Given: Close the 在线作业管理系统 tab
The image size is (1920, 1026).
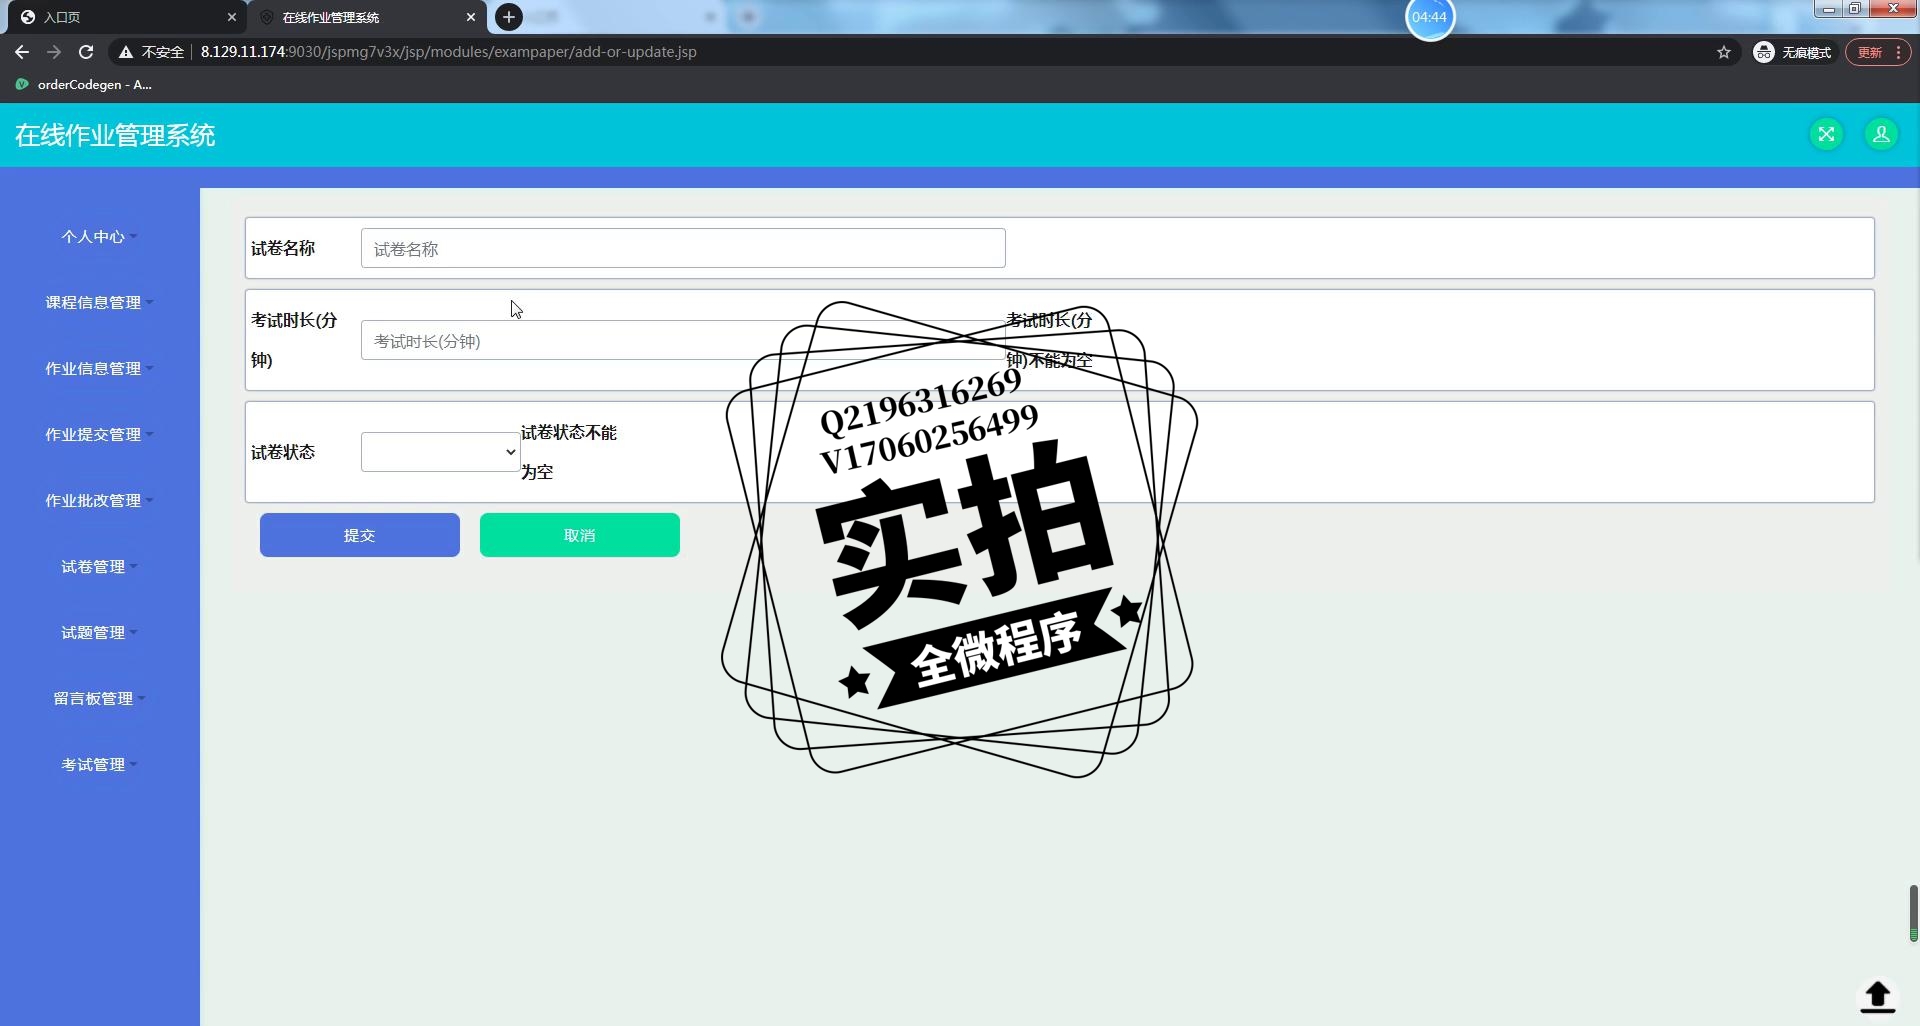Looking at the screenshot, I should coord(471,17).
